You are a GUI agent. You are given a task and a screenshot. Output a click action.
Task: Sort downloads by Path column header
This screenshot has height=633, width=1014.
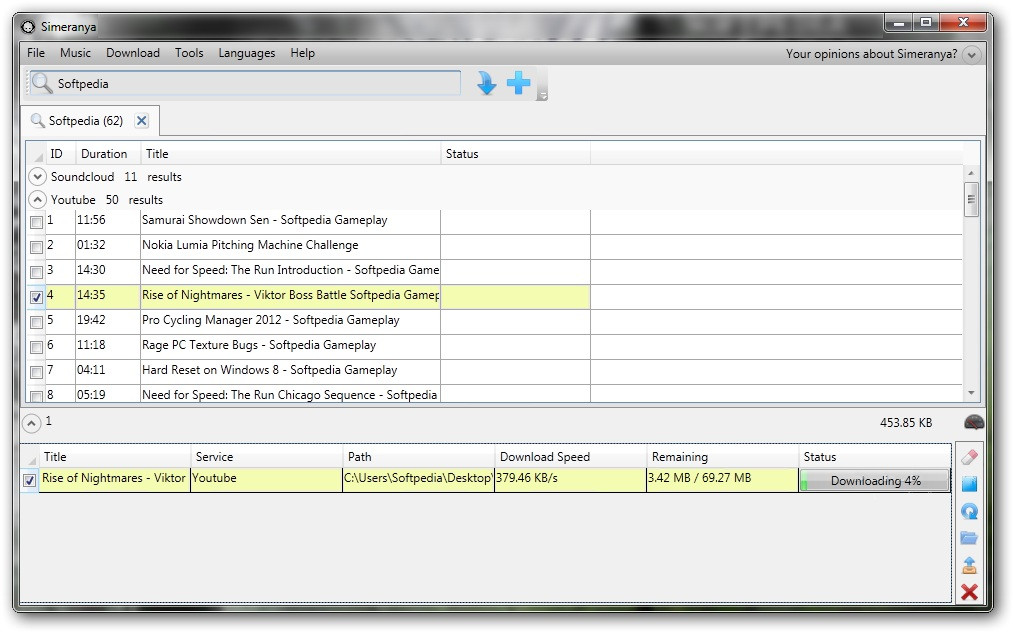418,456
